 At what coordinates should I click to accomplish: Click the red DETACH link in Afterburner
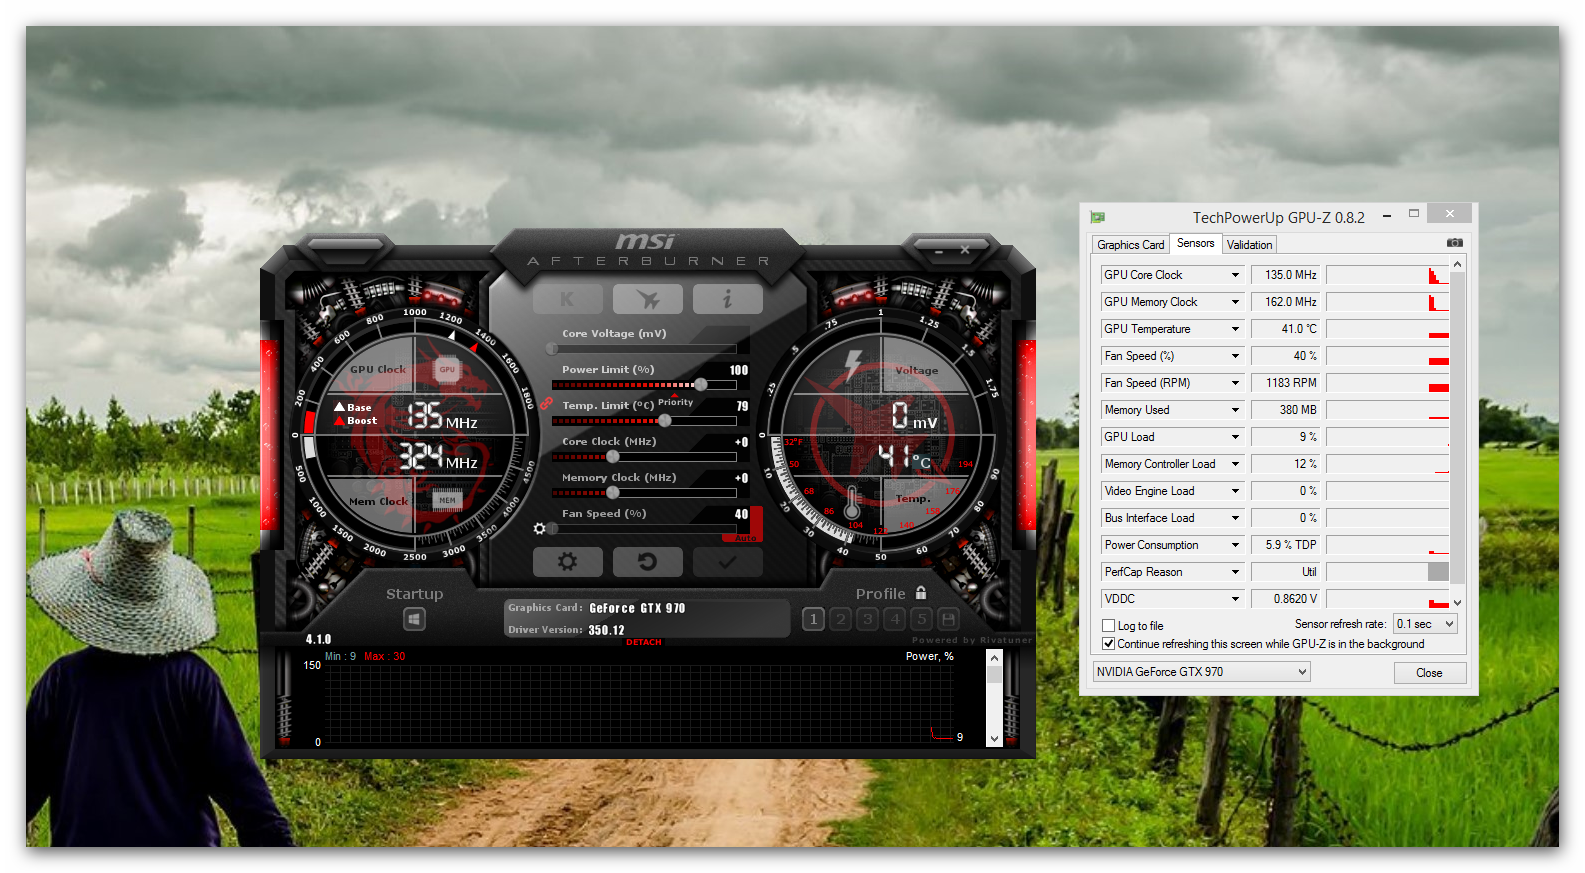(x=644, y=642)
